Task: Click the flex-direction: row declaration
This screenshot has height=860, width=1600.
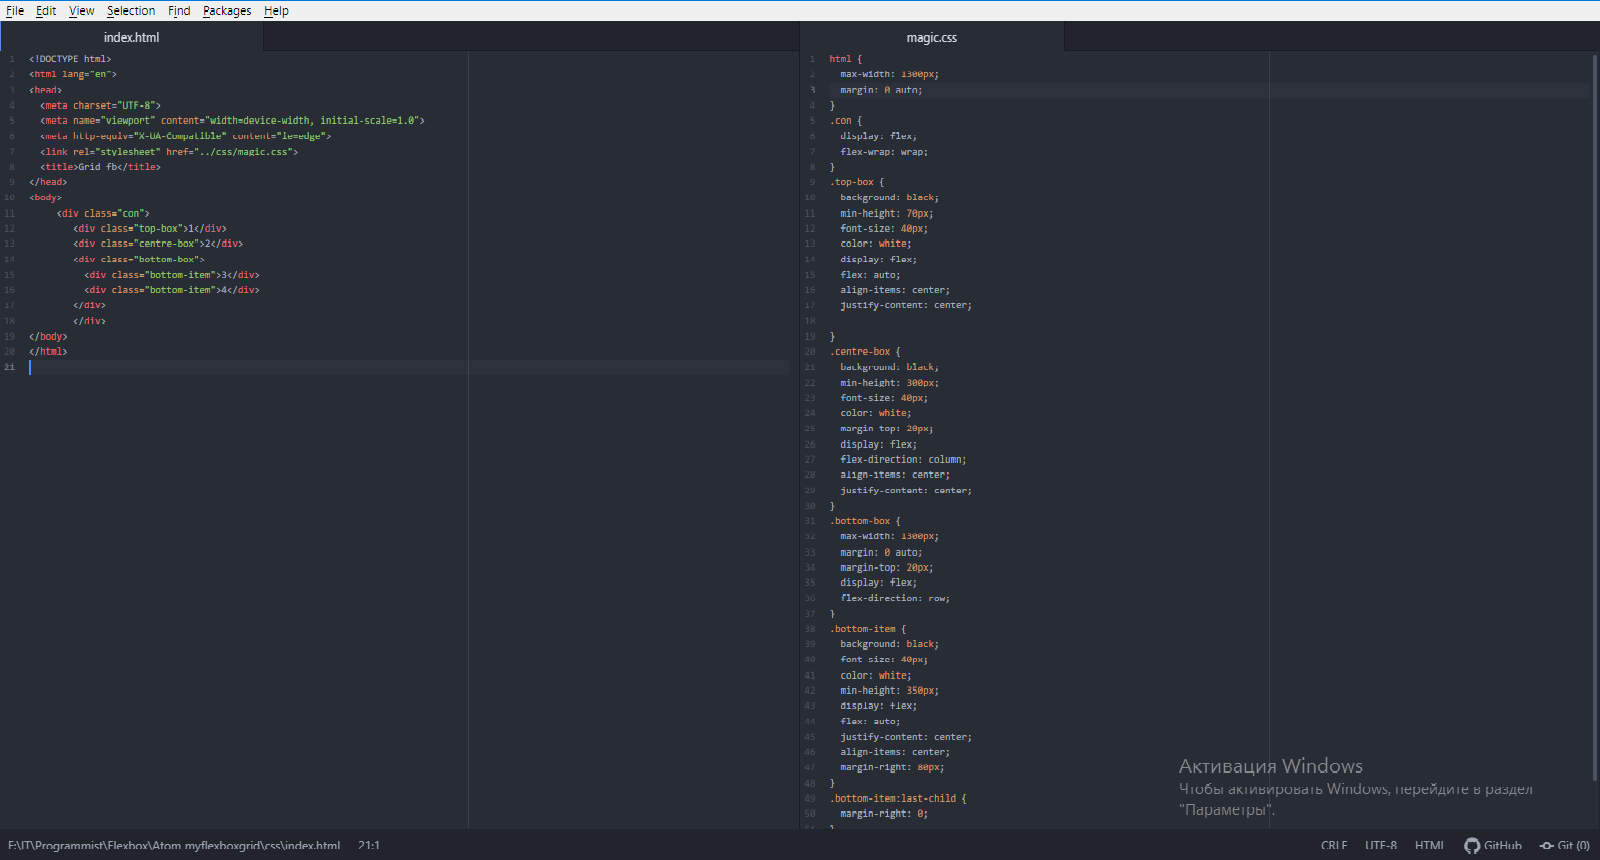Action: pos(895,598)
